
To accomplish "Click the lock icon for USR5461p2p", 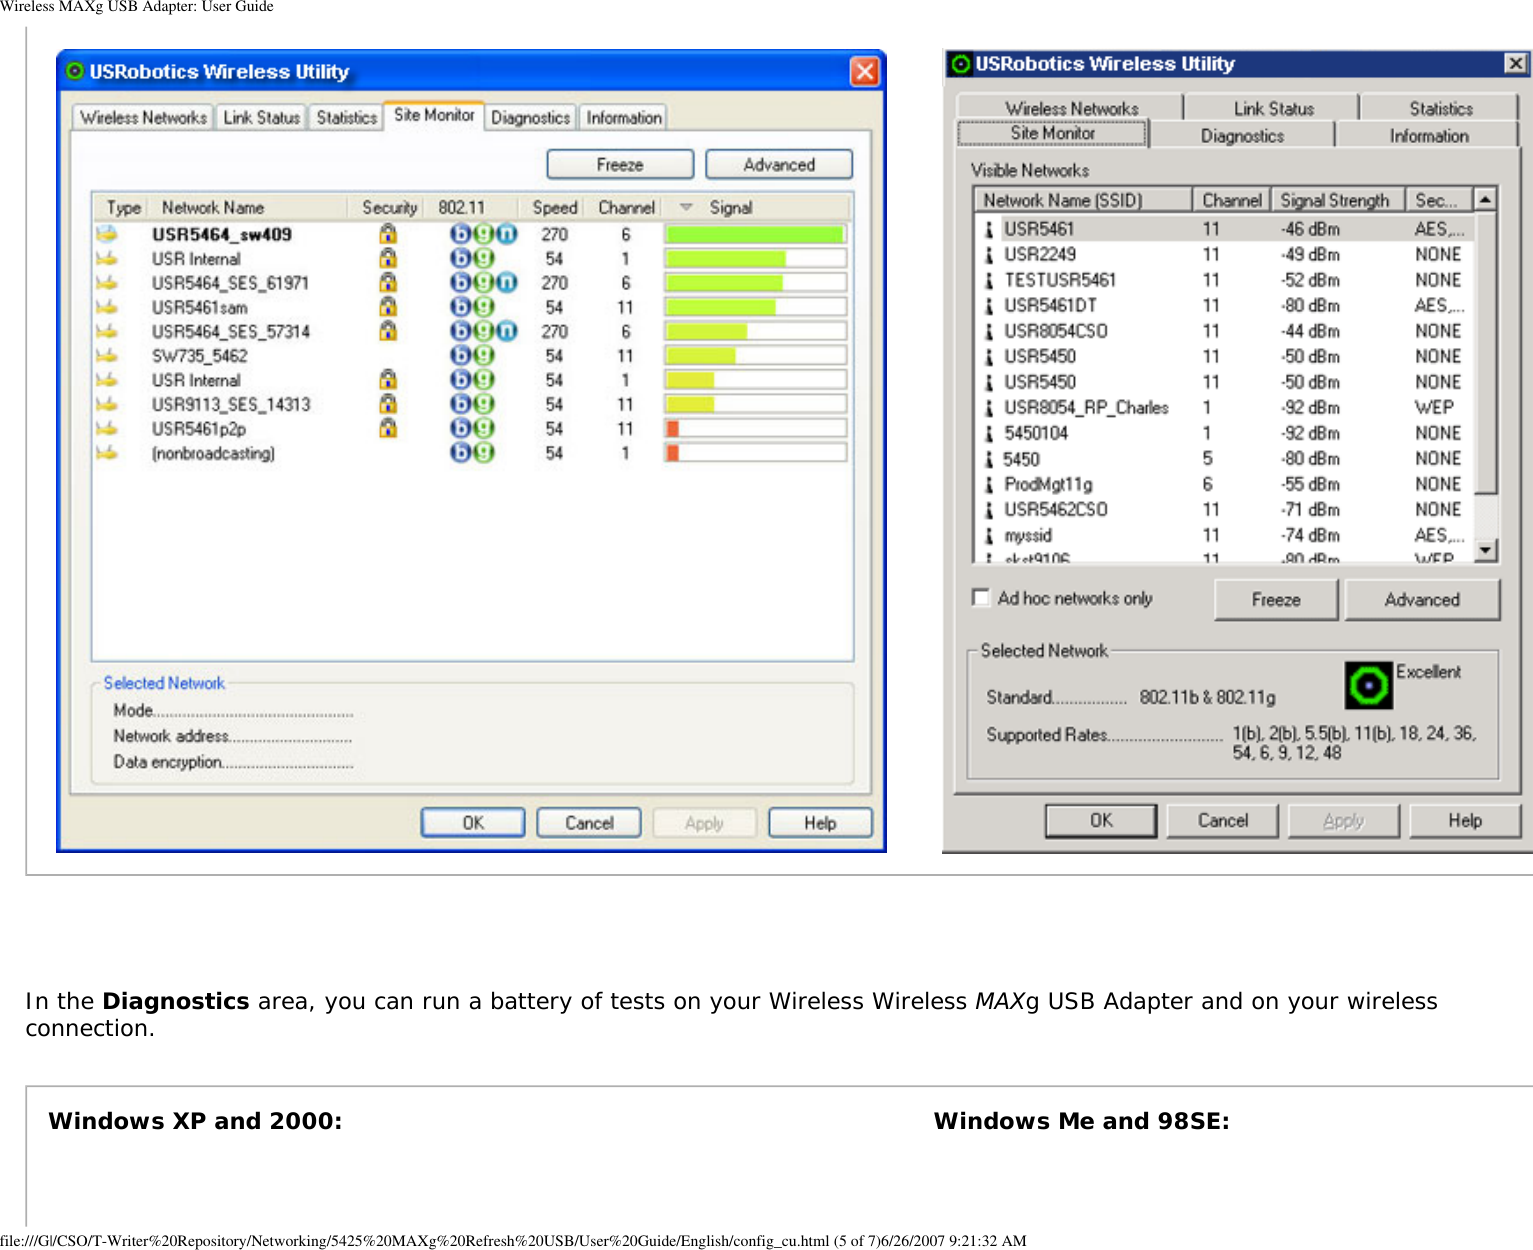I will pos(388,428).
